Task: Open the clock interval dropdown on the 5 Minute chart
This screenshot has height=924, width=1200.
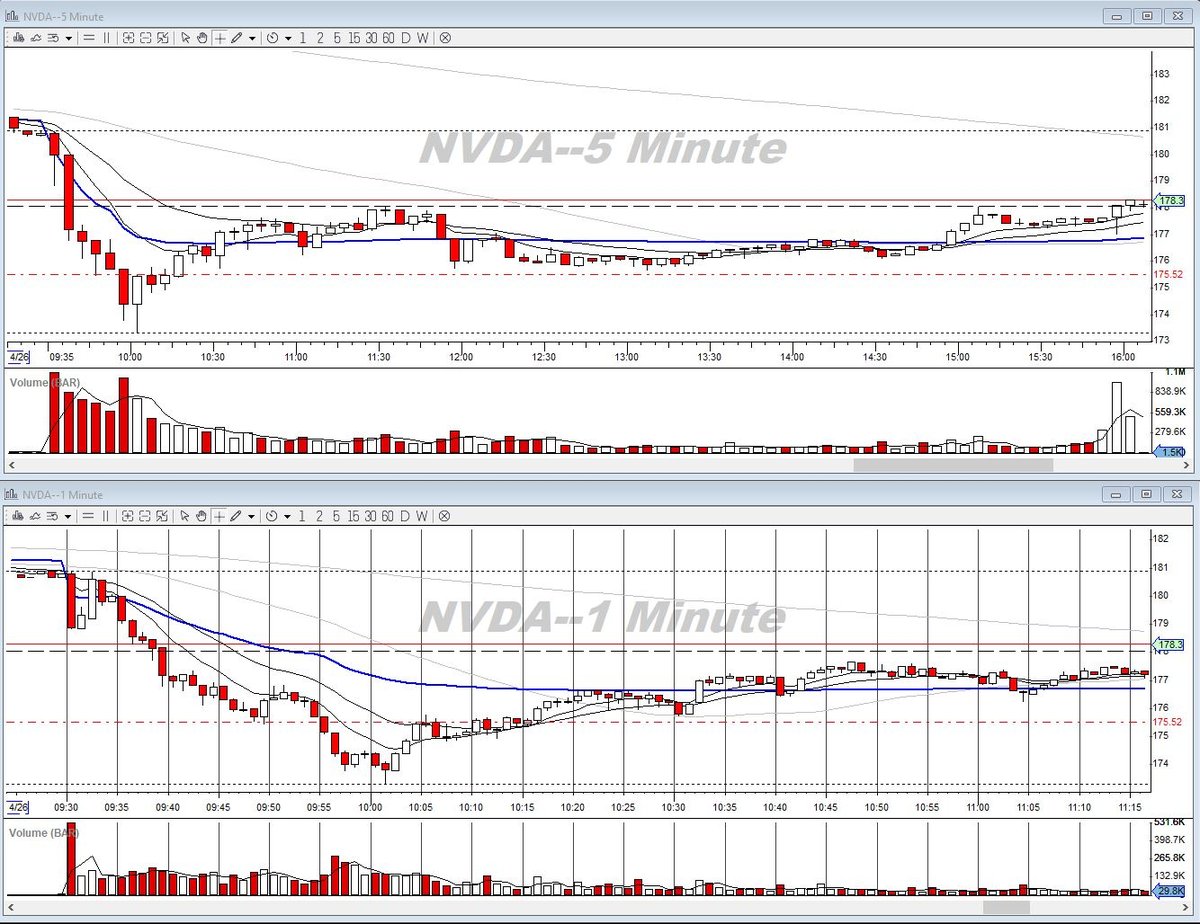Action: 288,37
